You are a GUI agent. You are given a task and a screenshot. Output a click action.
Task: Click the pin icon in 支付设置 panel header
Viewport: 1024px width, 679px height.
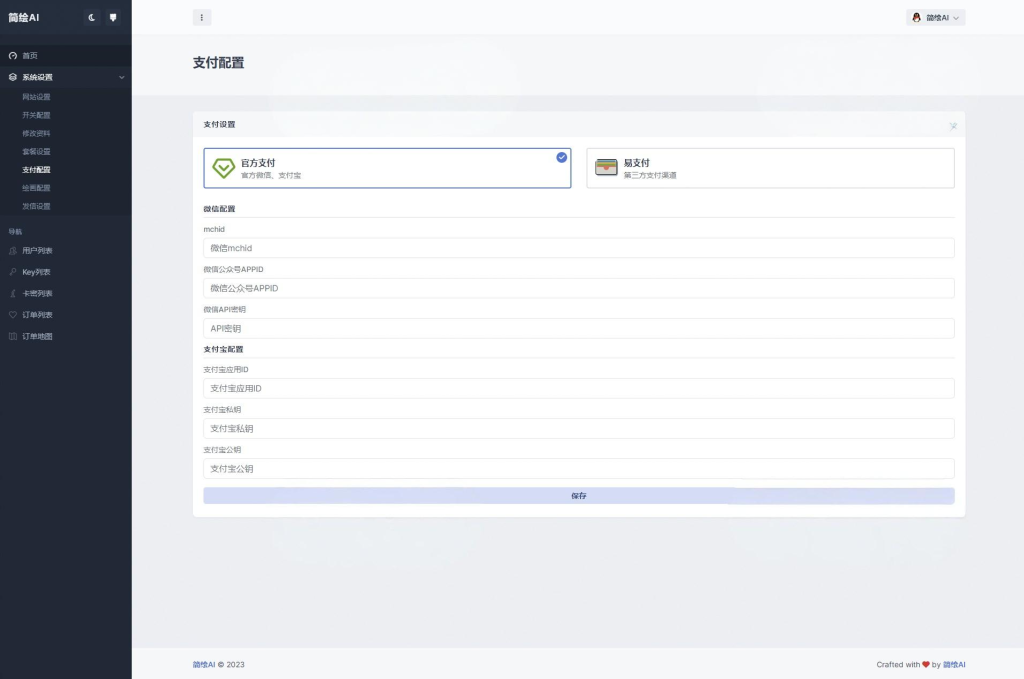tap(952, 125)
